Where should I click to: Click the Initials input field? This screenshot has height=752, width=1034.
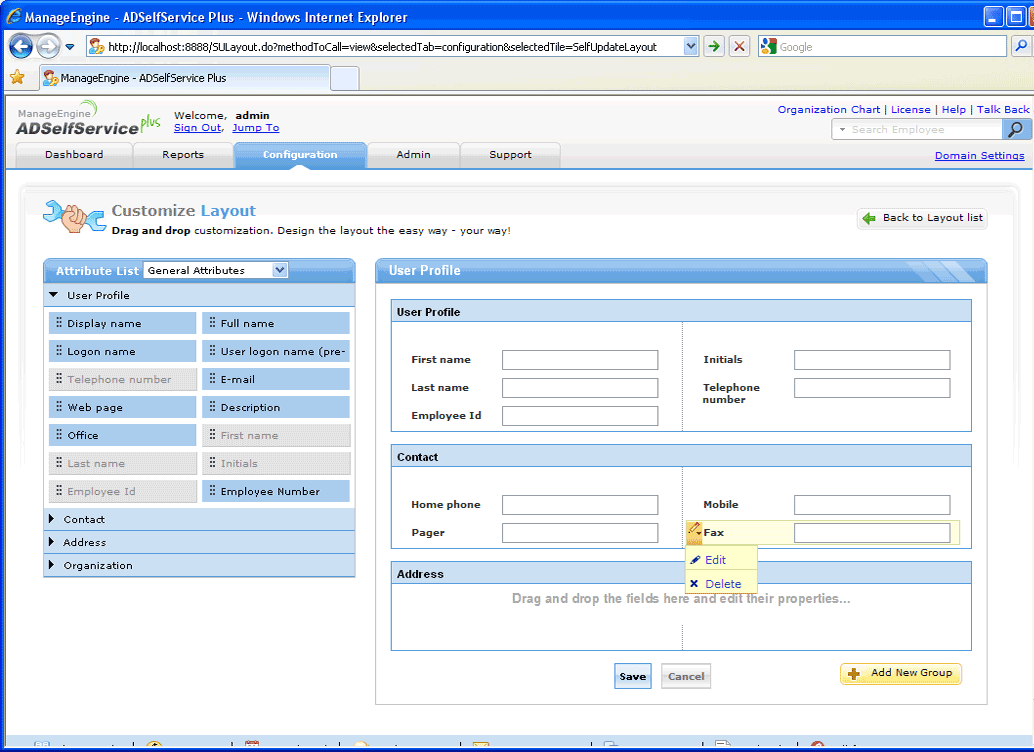point(872,360)
